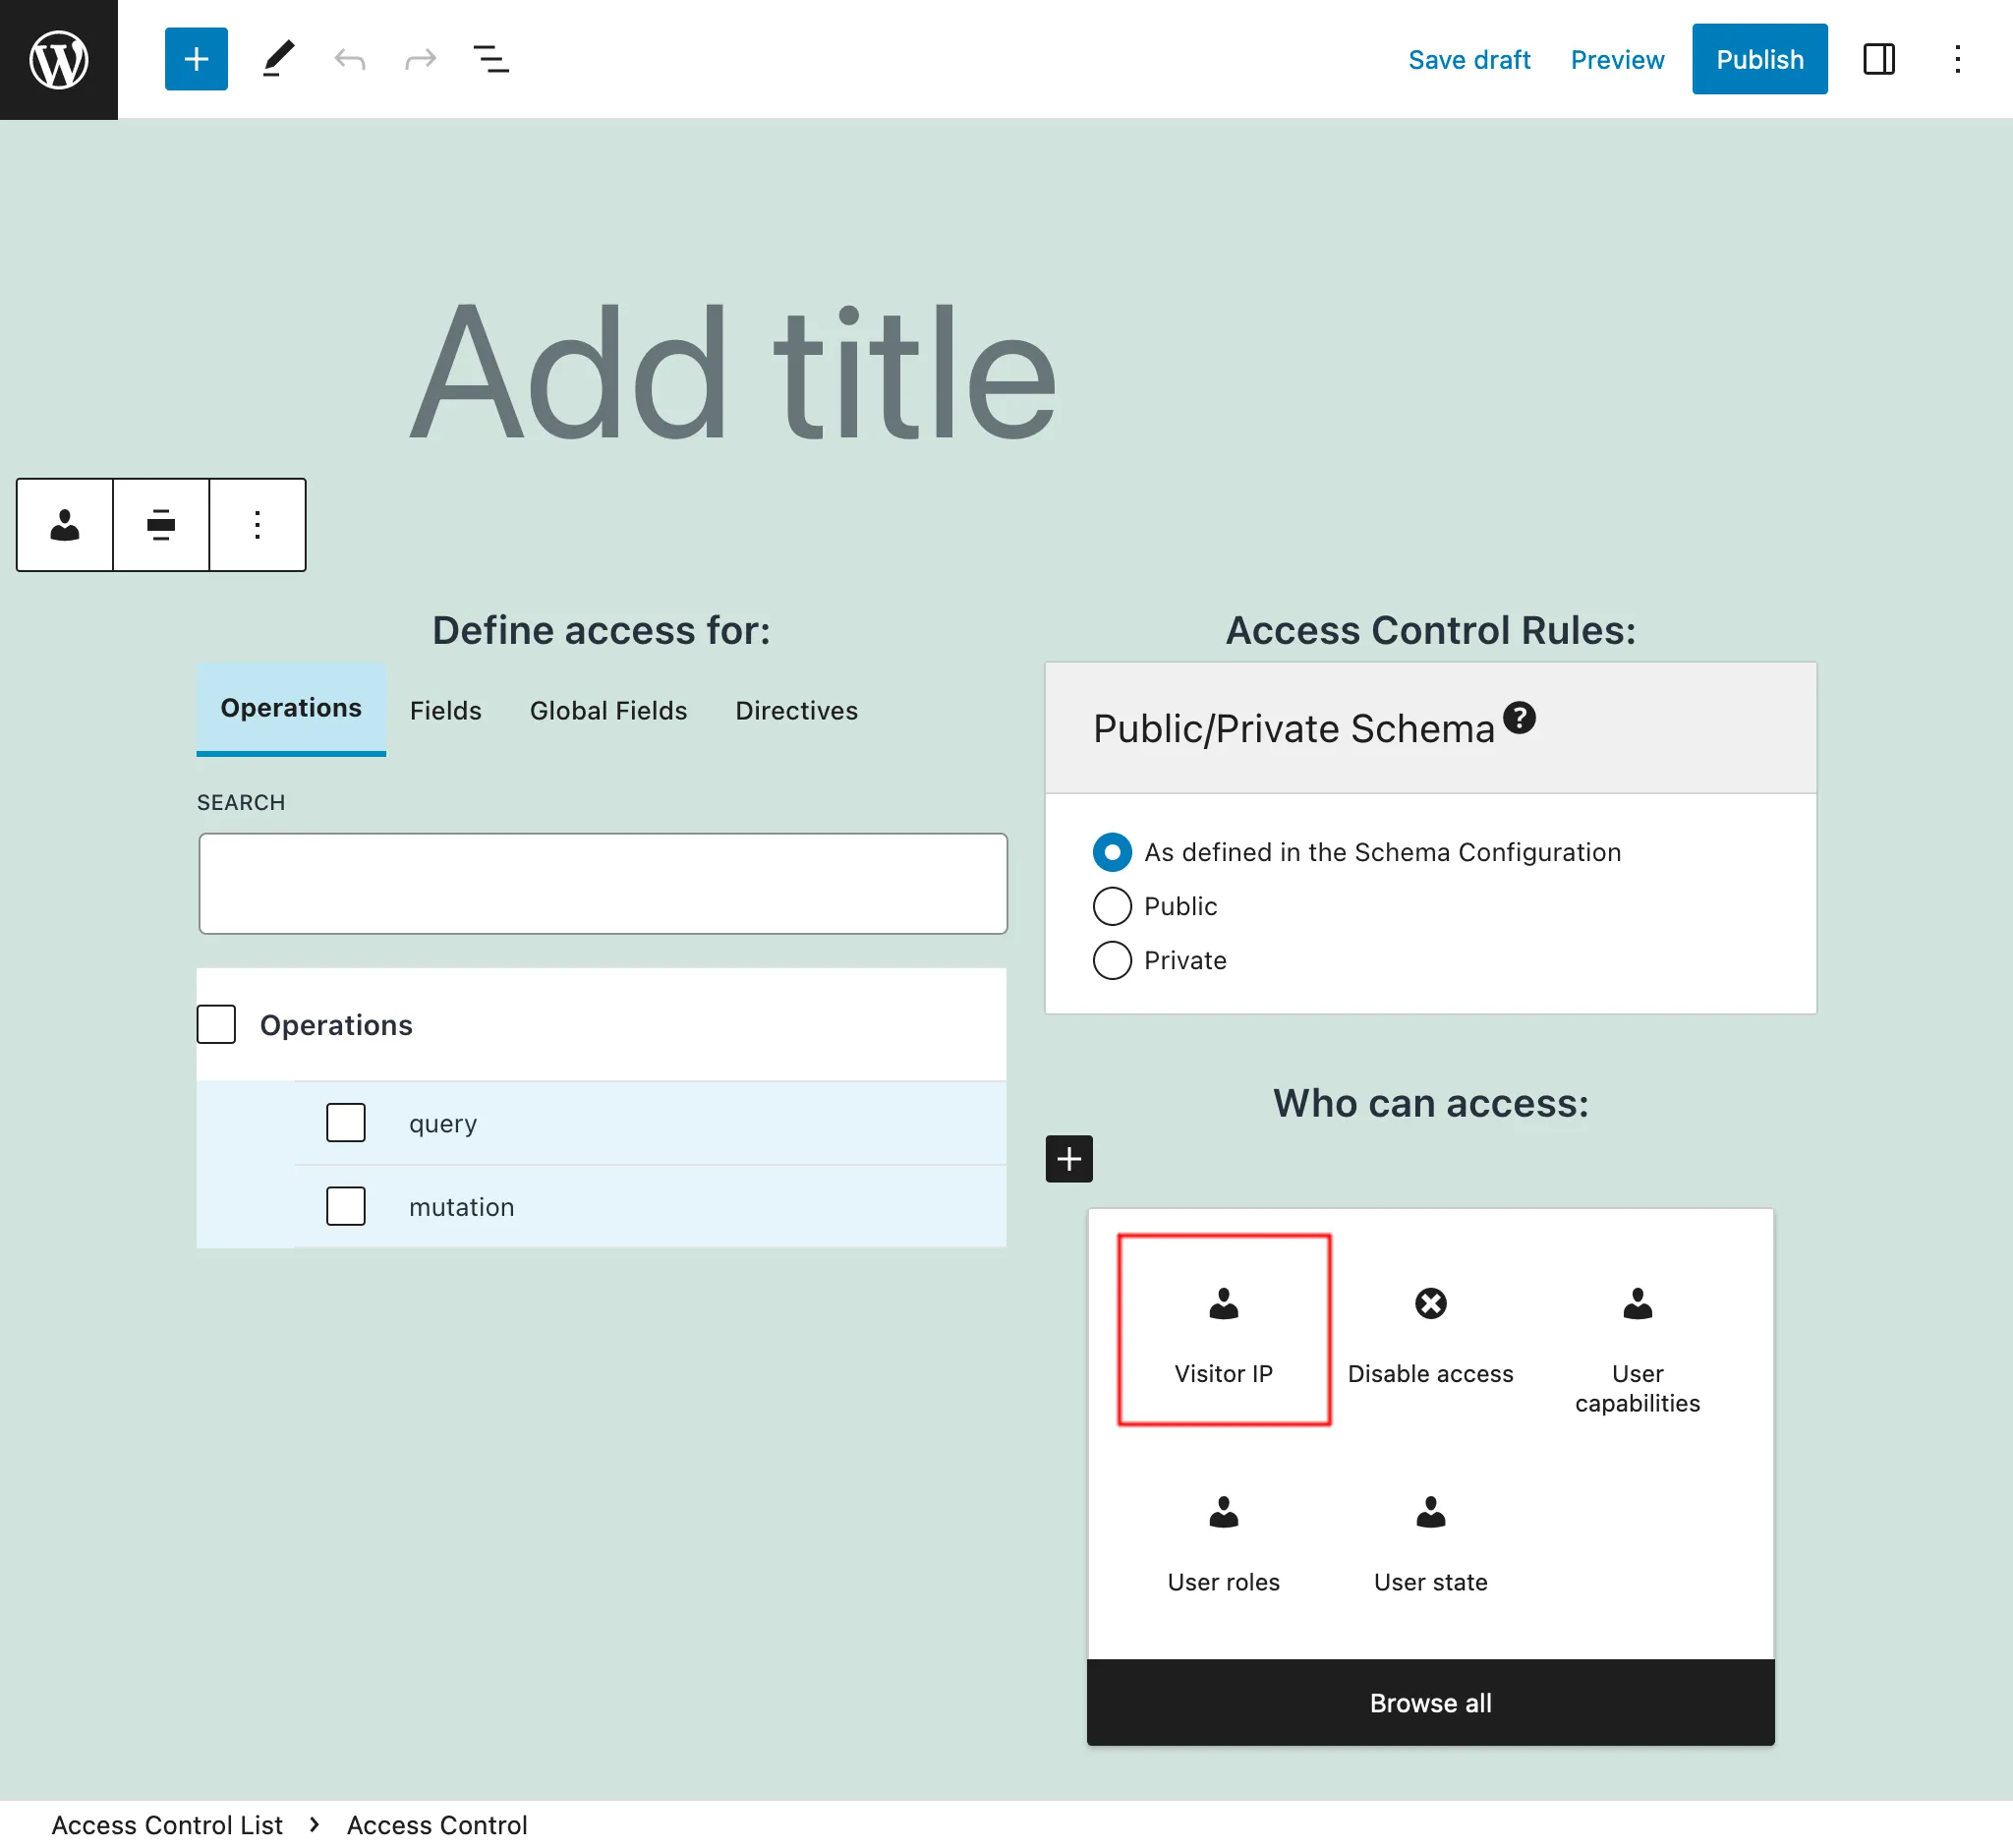Switch to the Operations tab

[291, 709]
